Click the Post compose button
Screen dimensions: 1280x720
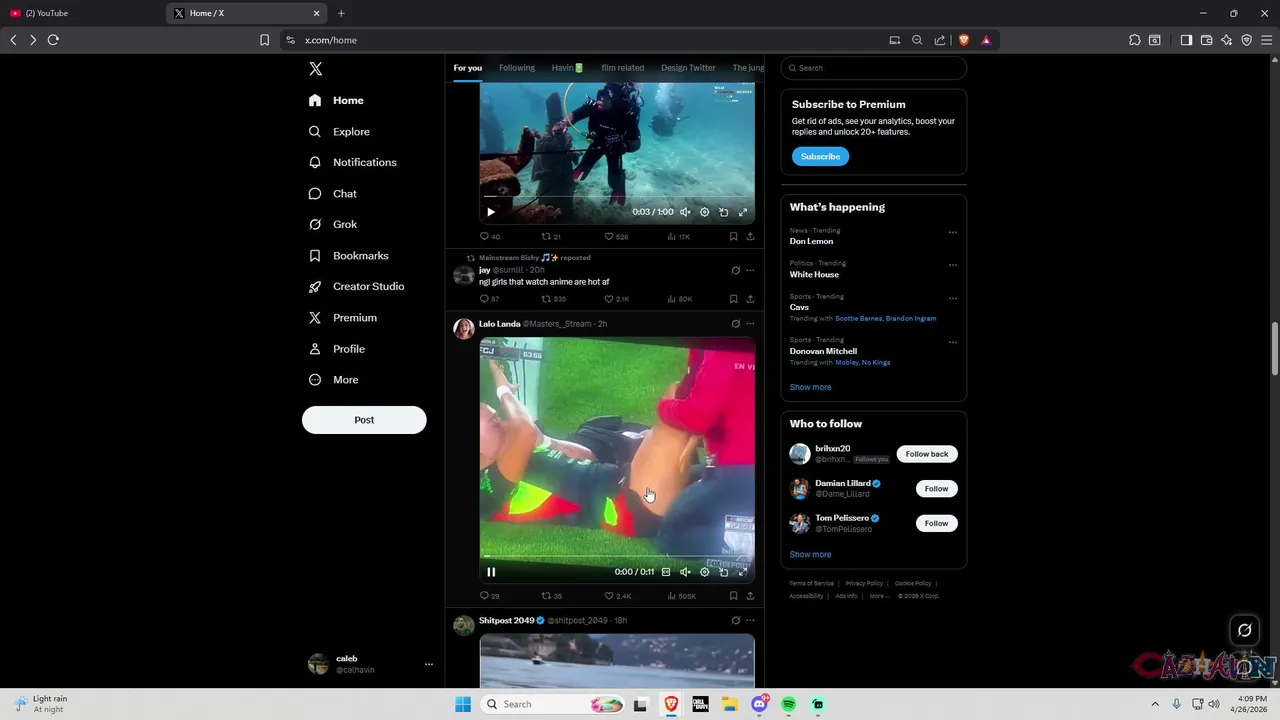click(x=364, y=420)
